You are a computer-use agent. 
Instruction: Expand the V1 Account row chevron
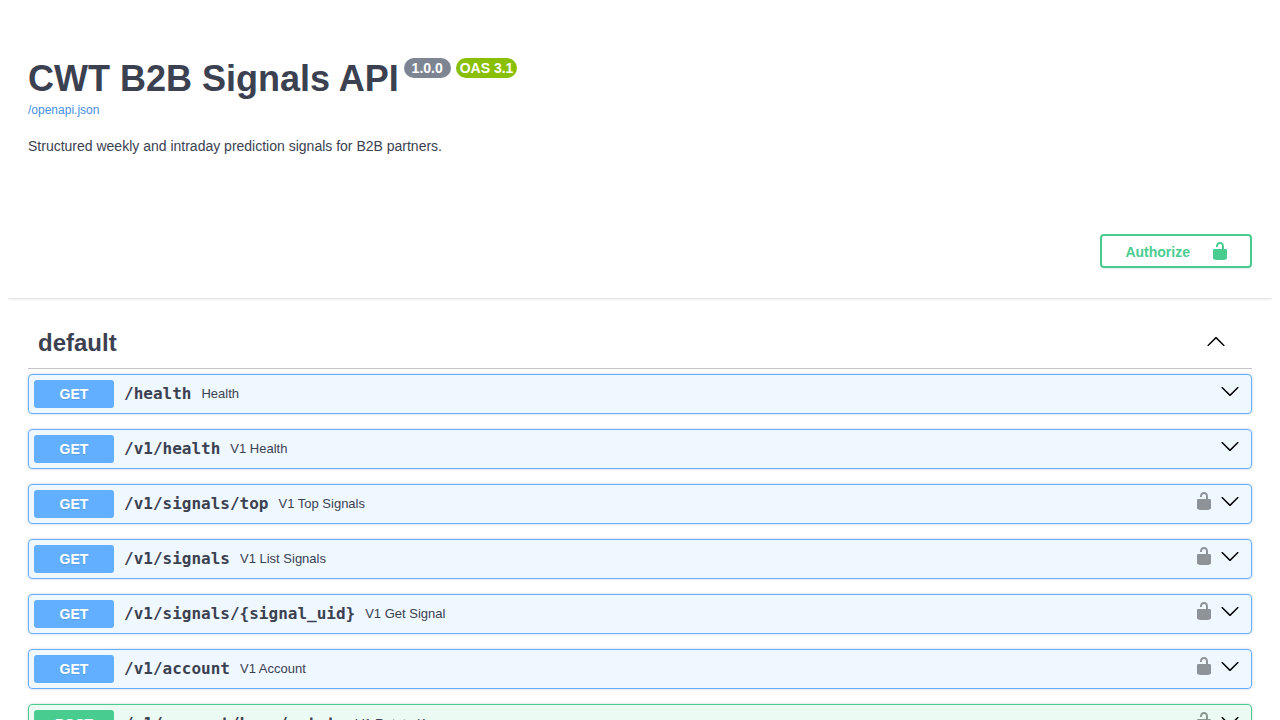(x=1230, y=667)
